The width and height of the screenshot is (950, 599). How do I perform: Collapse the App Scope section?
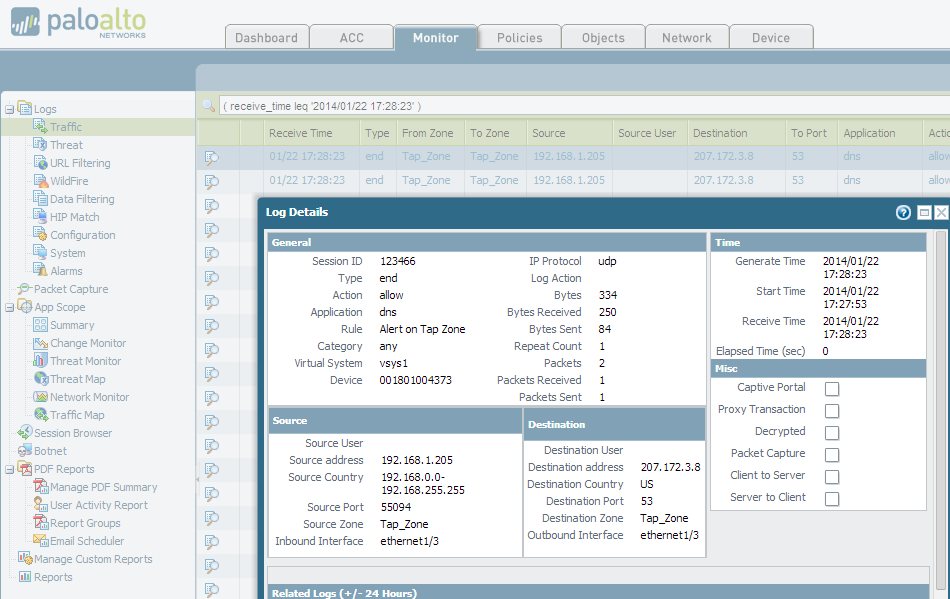(9, 306)
